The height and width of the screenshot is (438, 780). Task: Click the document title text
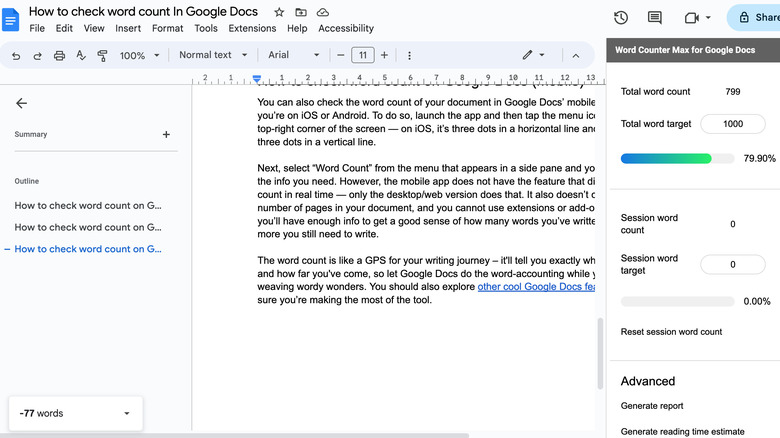[143, 11]
